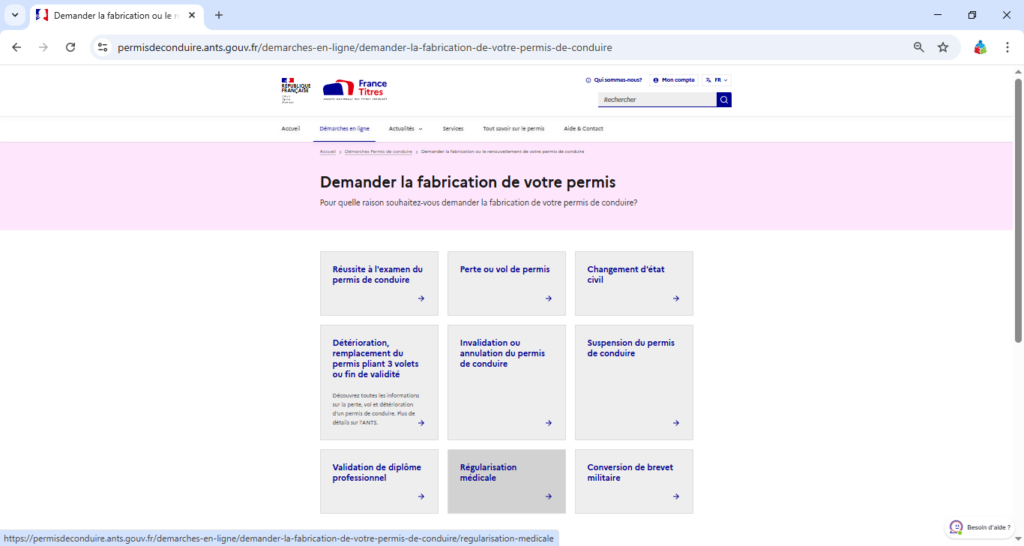1024x546 pixels.
Task: Open the Régularisation médicale card
Action: pyautogui.click(x=506, y=481)
